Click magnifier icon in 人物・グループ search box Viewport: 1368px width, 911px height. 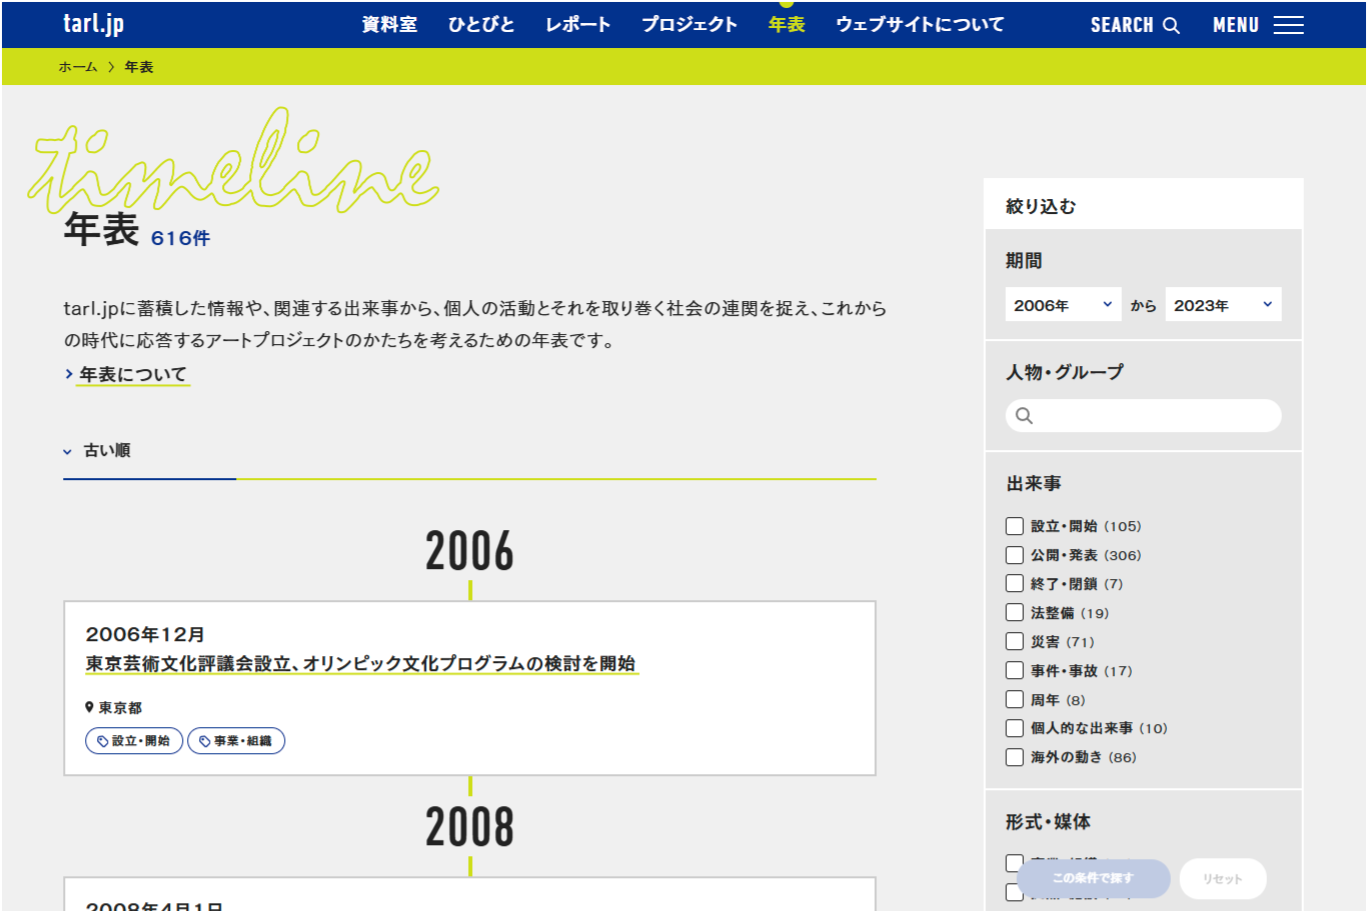1024,416
